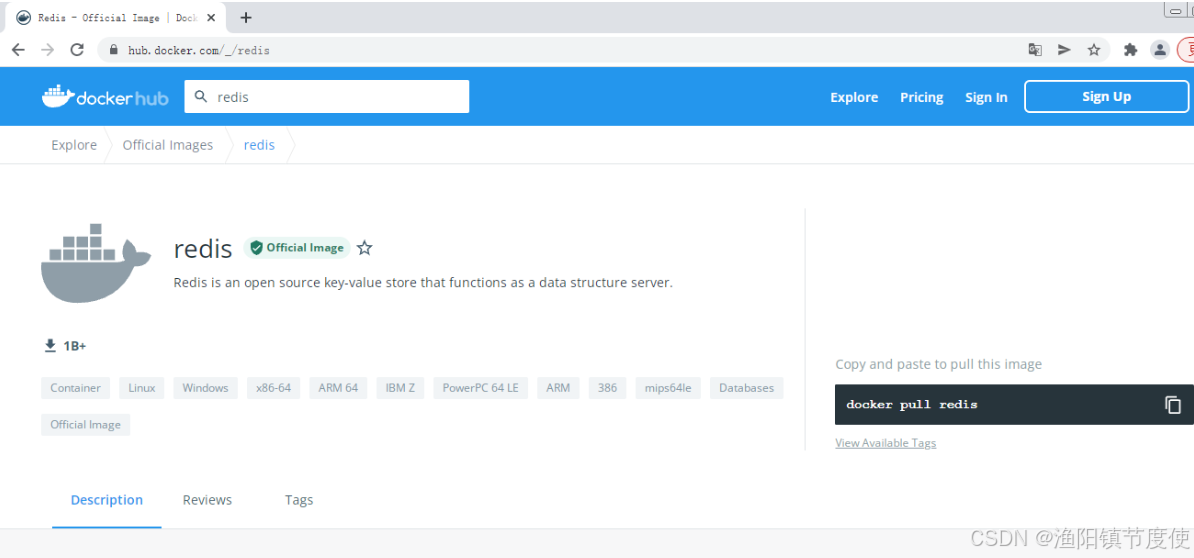The height and width of the screenshot is (558, 1194).
Task: Click 'Copy and paste to pull this image'
Action: click(x=938, y=365)
